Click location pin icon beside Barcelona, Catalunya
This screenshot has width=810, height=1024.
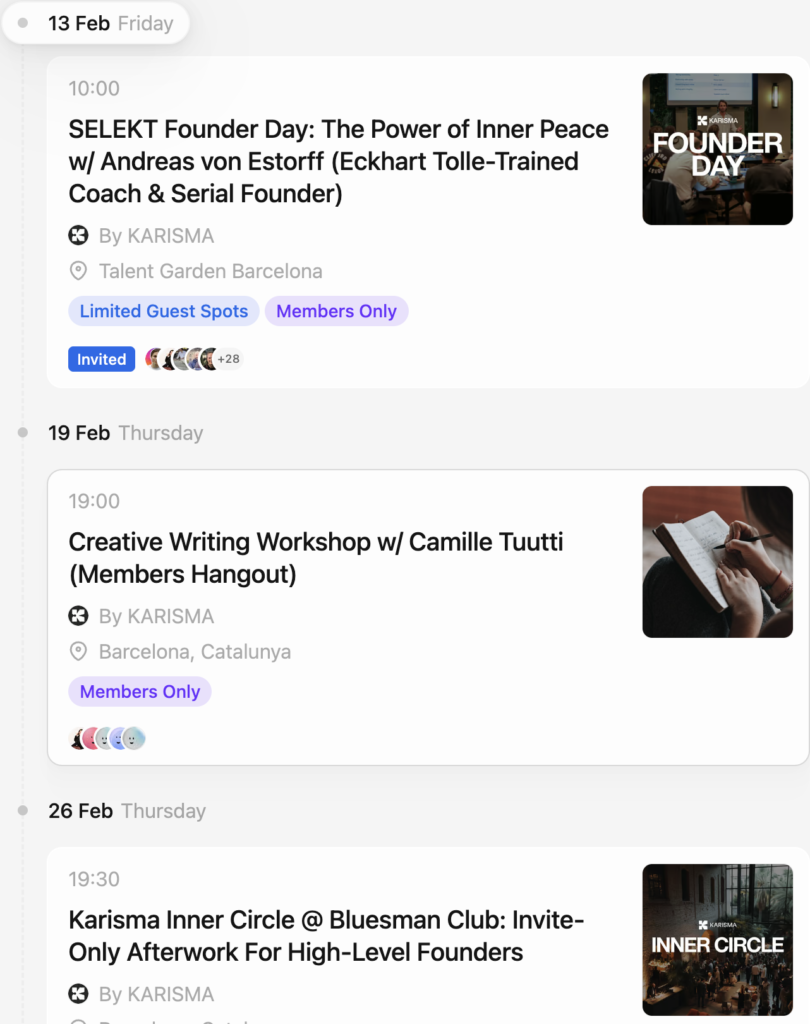coord(78,652)
